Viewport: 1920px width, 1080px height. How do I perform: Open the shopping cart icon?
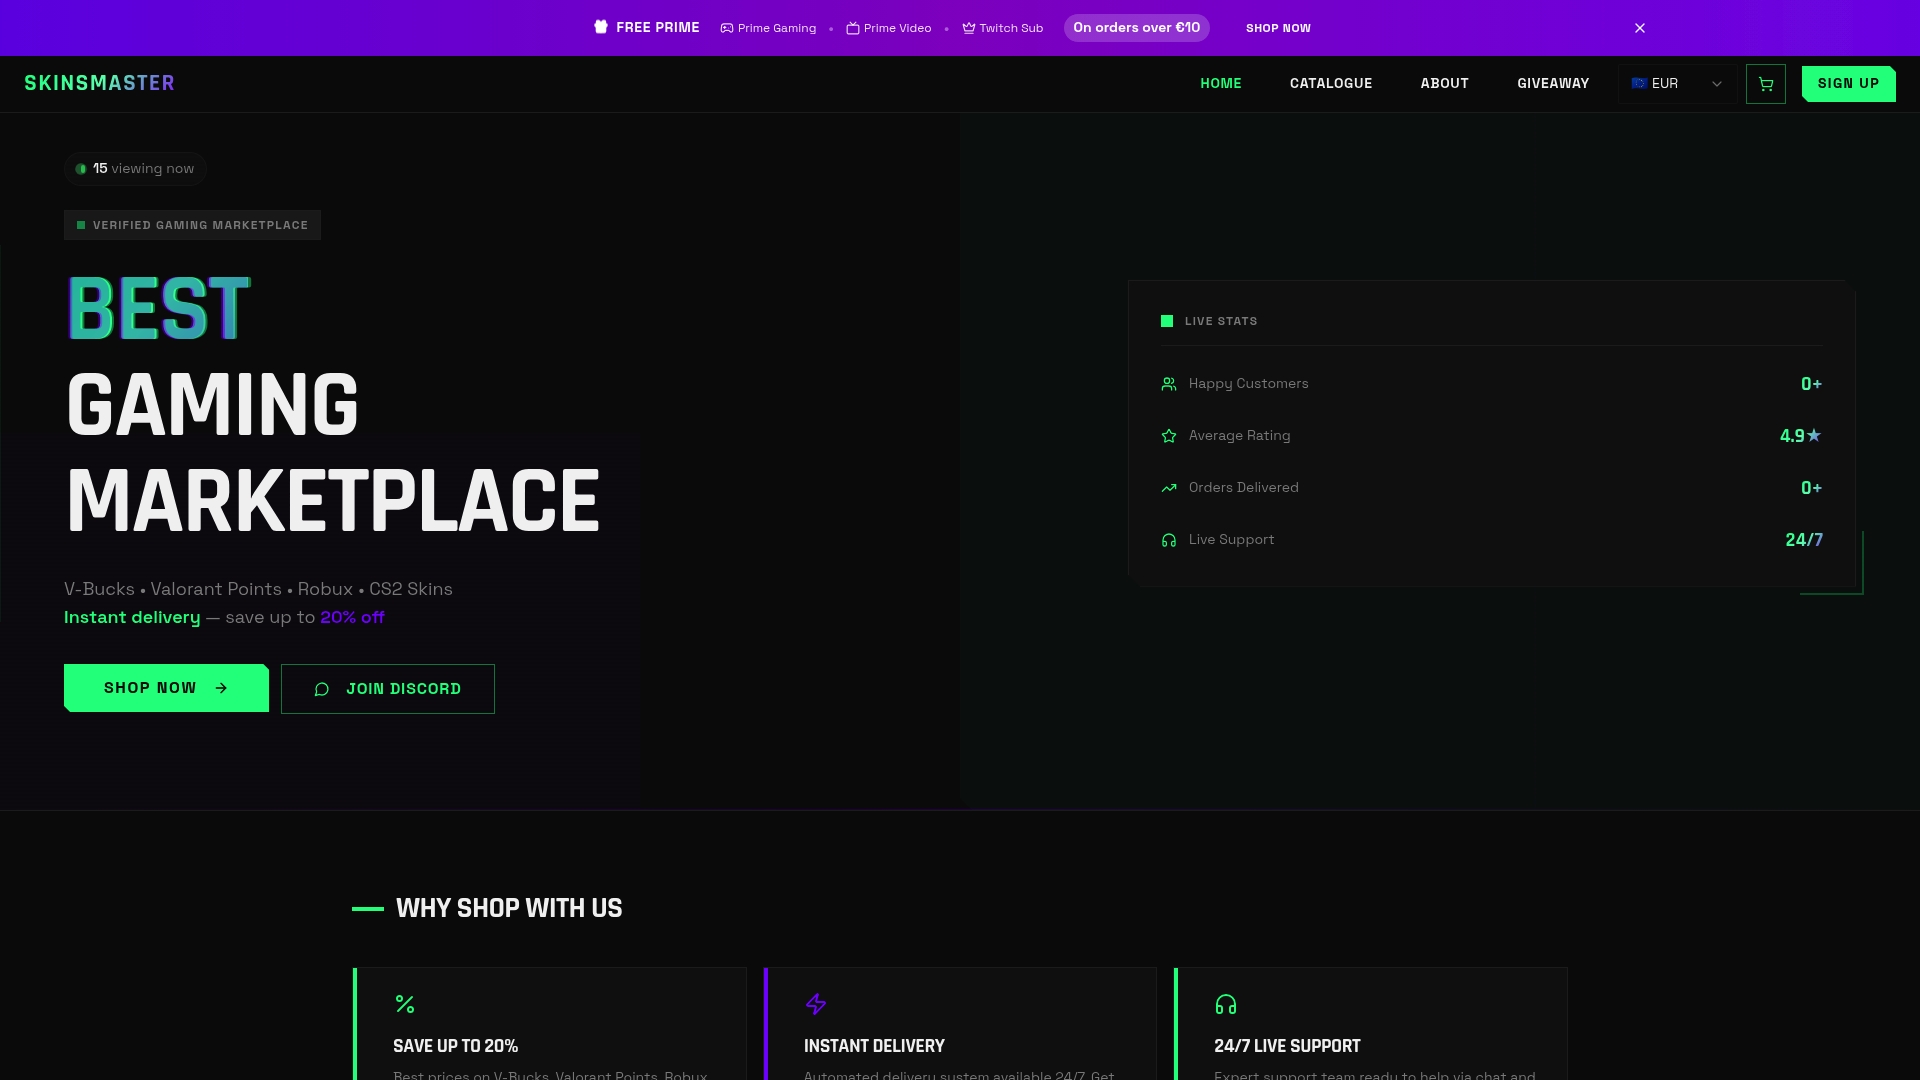click(x=1765, y=84)
